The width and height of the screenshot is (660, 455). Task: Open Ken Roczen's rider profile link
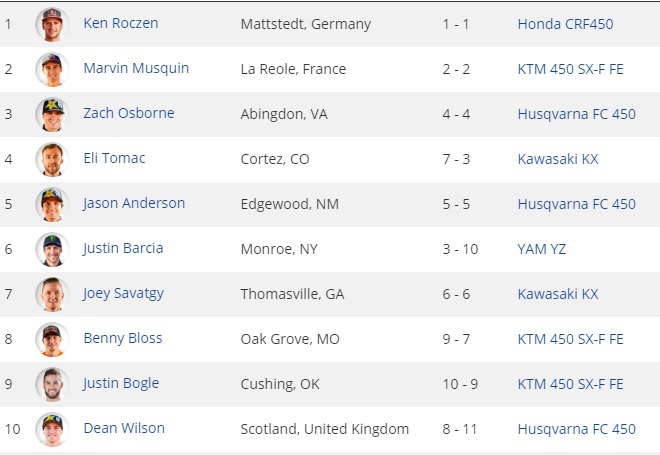pyautogui.click(x=120, y=23)
